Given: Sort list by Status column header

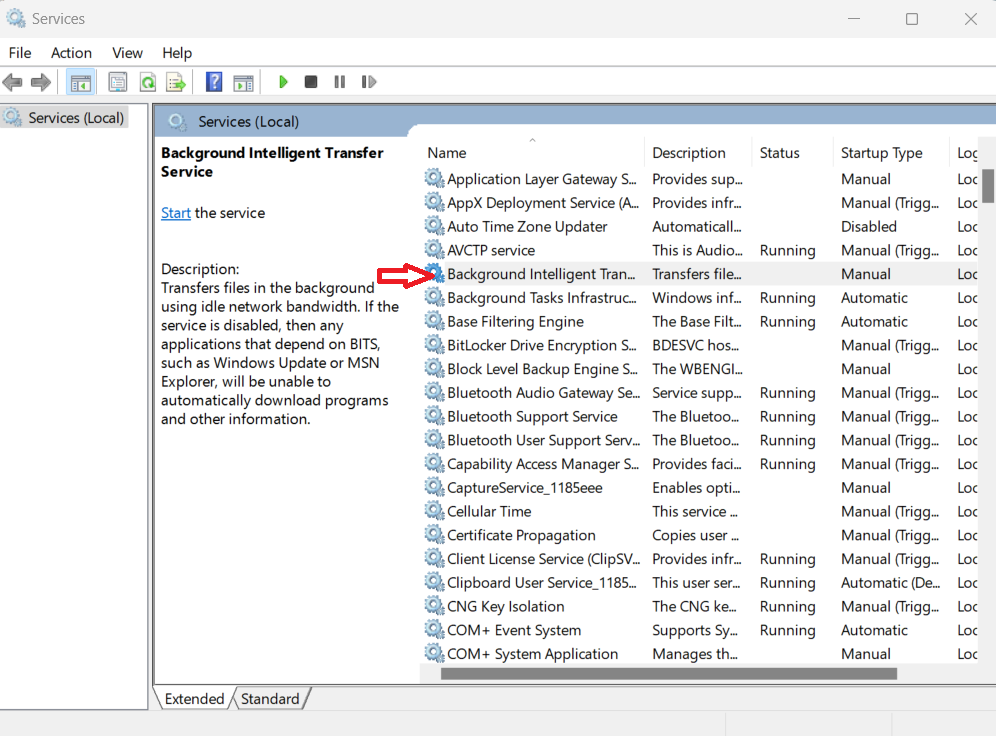Looking at the screenshot, I should point(779,153).
